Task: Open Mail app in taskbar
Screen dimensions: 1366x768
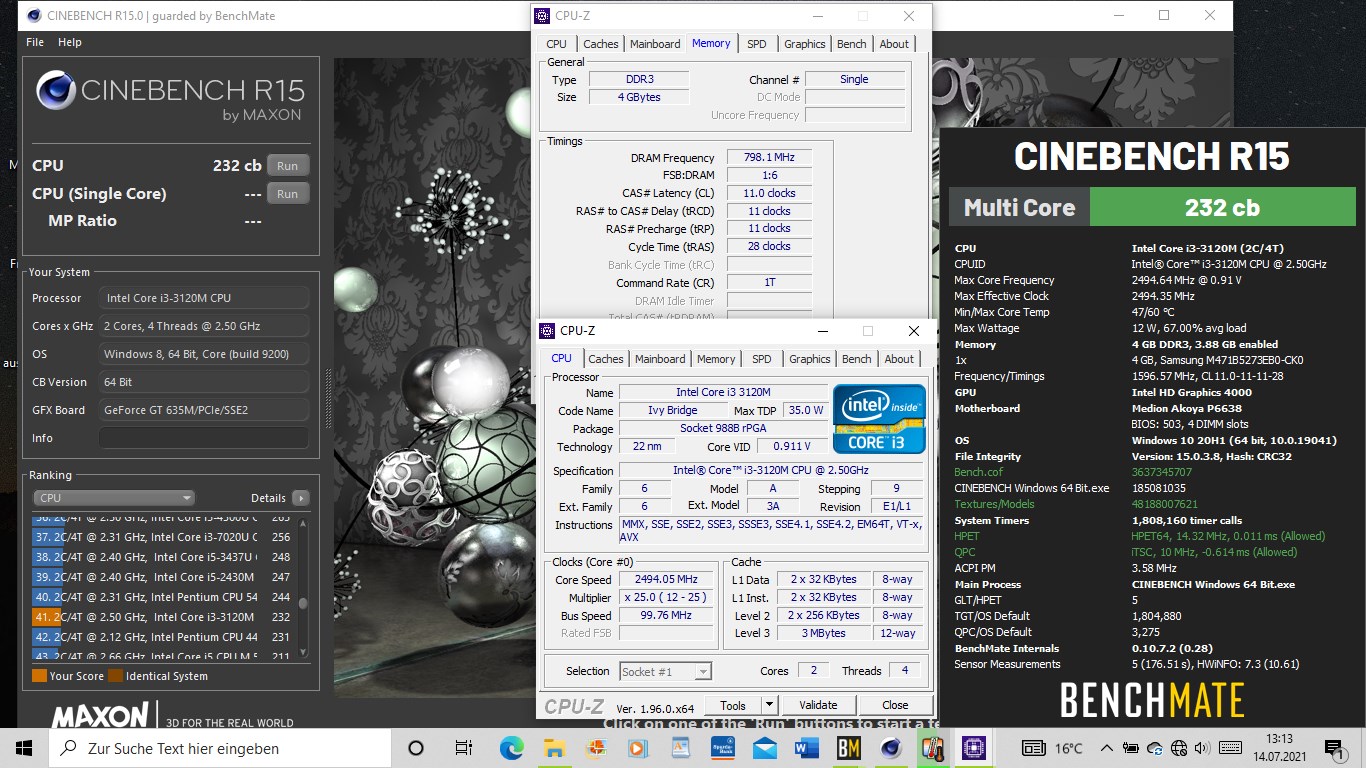Action: coord(765,748)
